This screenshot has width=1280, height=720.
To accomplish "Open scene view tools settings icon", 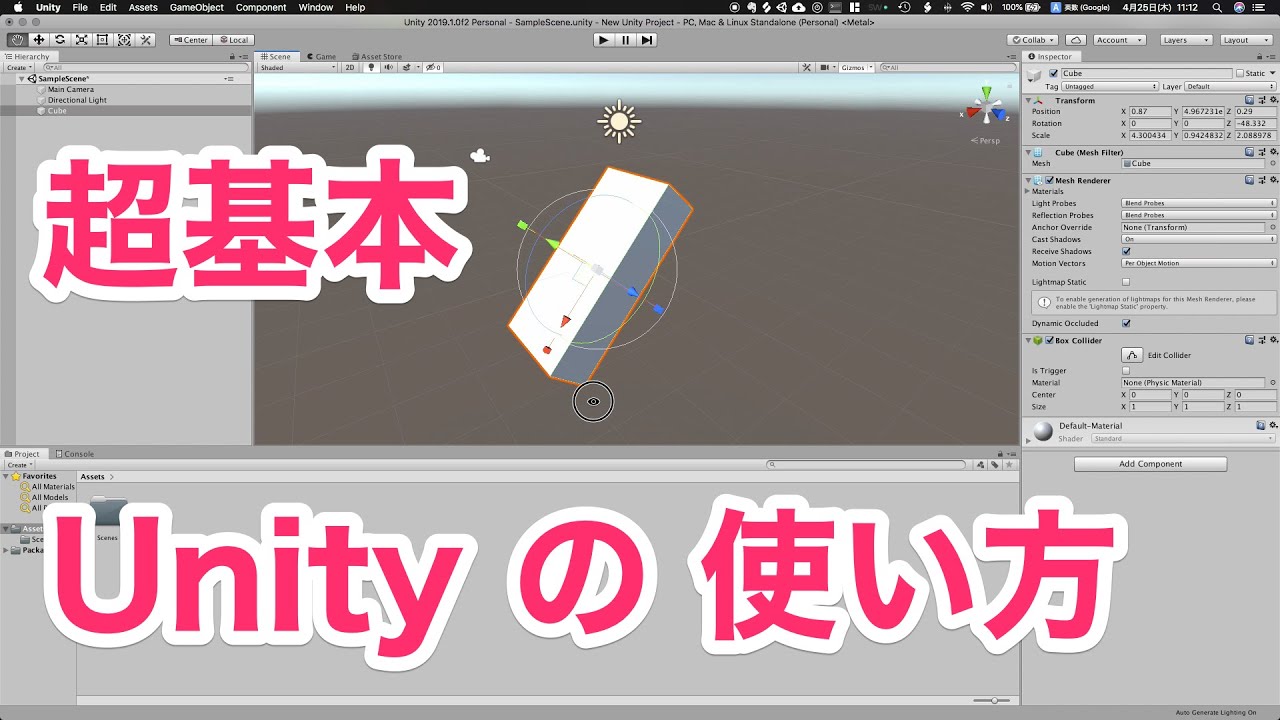I will tap(807, 68).
